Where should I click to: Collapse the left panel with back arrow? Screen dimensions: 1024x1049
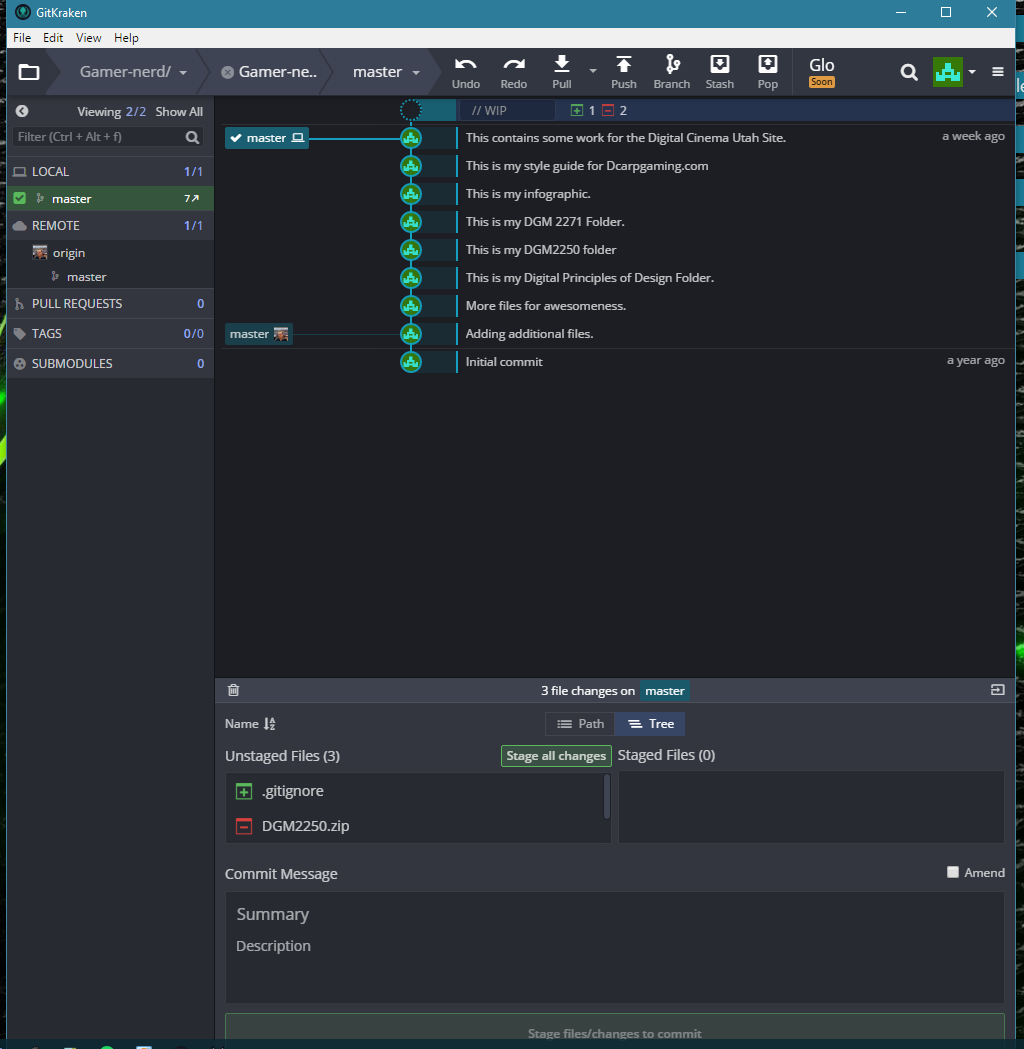[x=22, y=111]
